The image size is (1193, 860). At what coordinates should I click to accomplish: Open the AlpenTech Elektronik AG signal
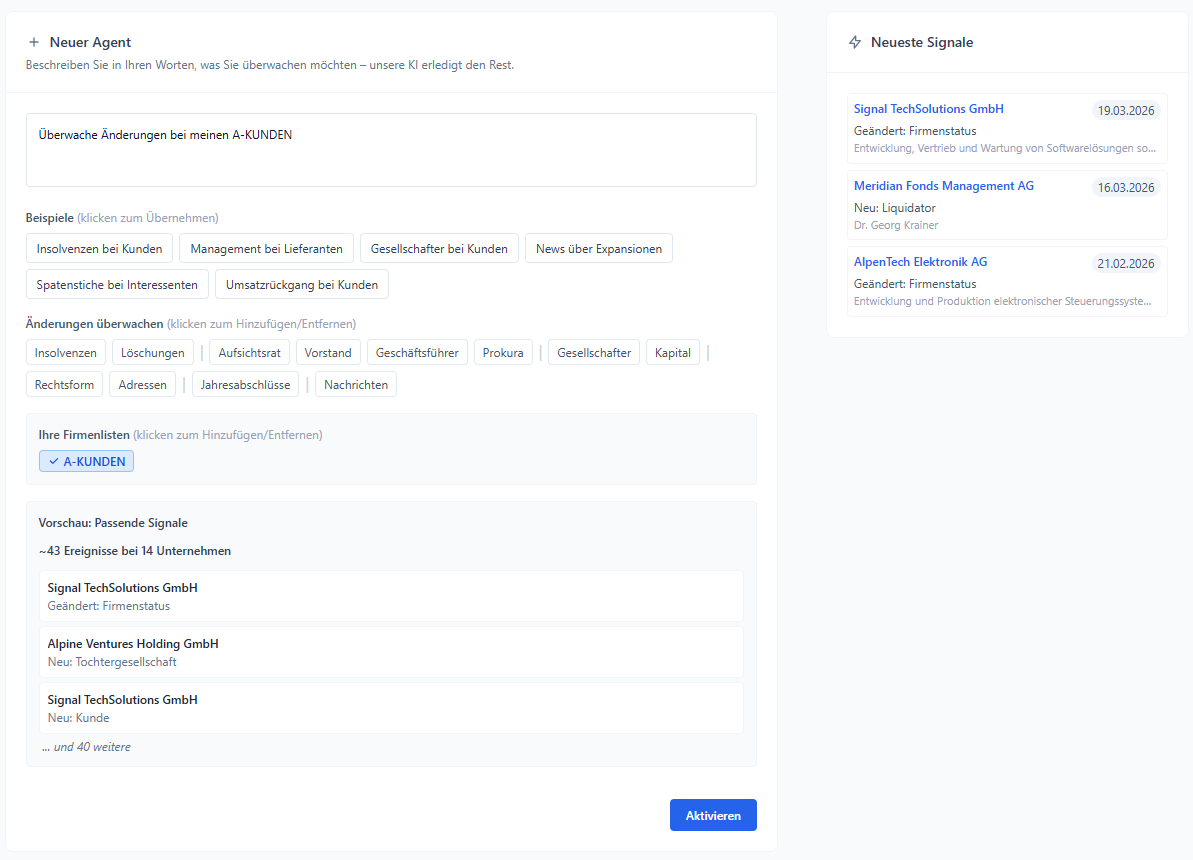[921, 262]
